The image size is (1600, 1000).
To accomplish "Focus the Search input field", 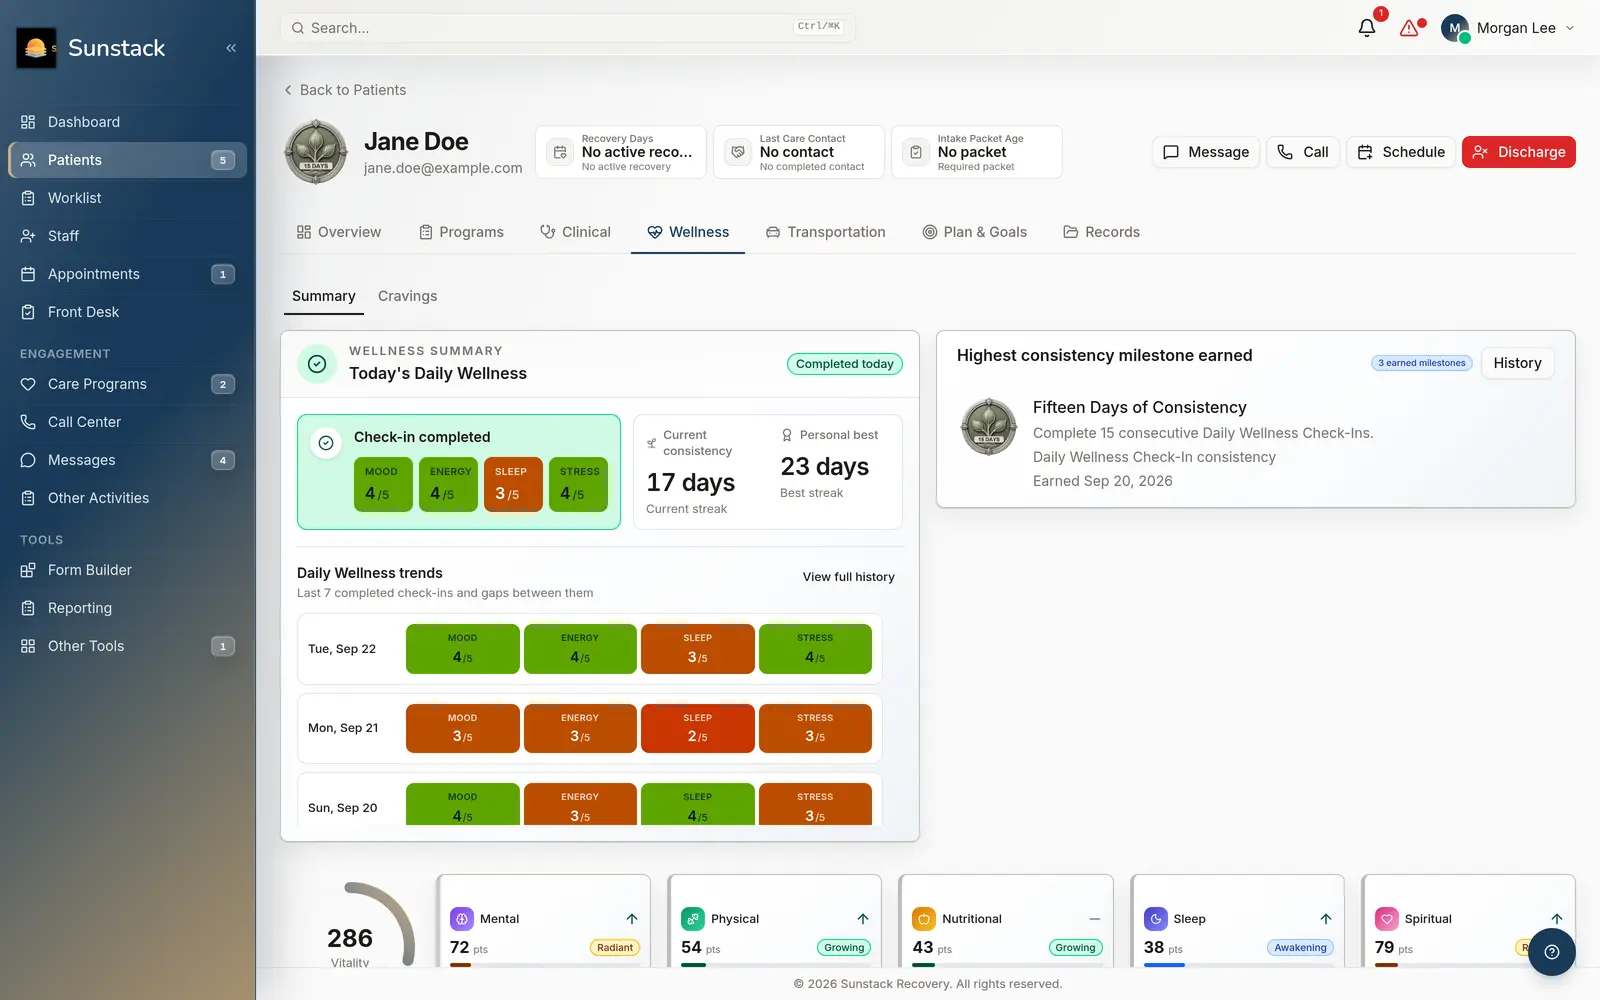I will coord(568,28).
